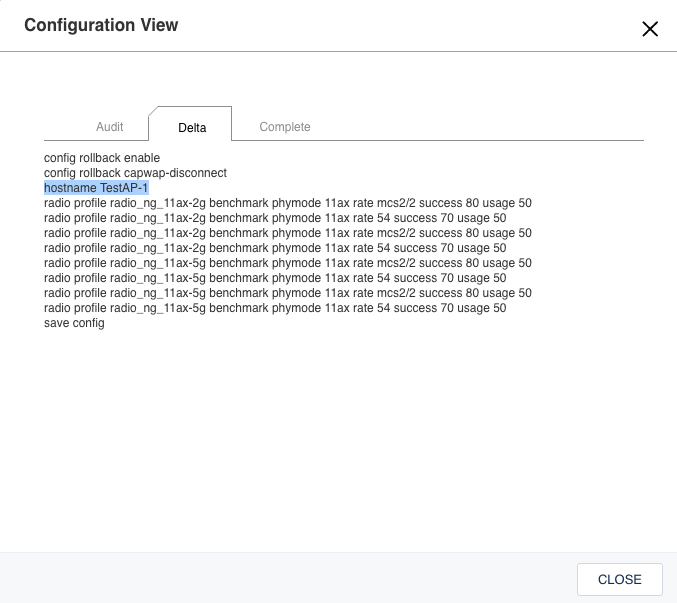This screenshot has height=603, width=677.
Task: Click the first radio_ng_11ax-5g rate 54 line
Action: pos(275,278)
